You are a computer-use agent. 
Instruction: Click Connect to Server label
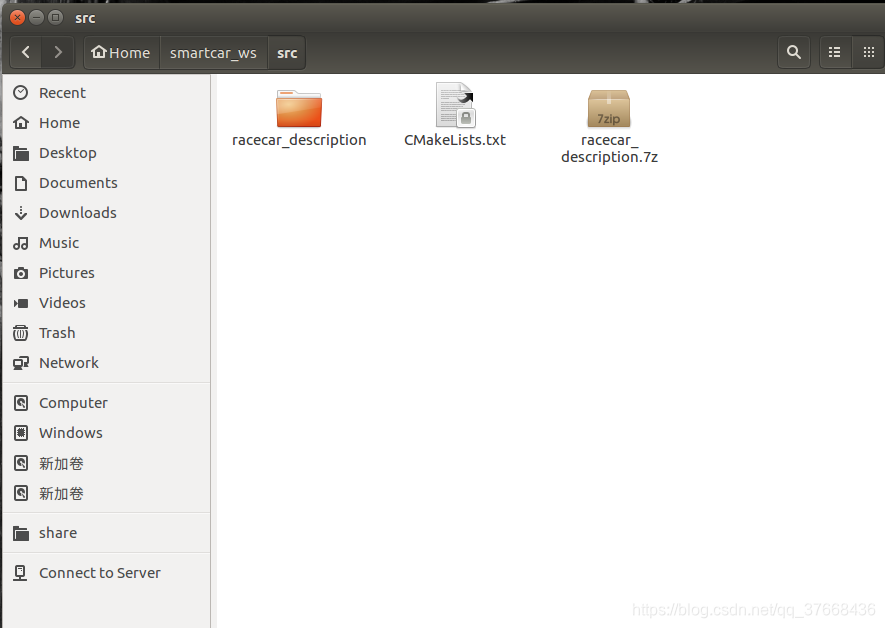(x=99, y=573)
